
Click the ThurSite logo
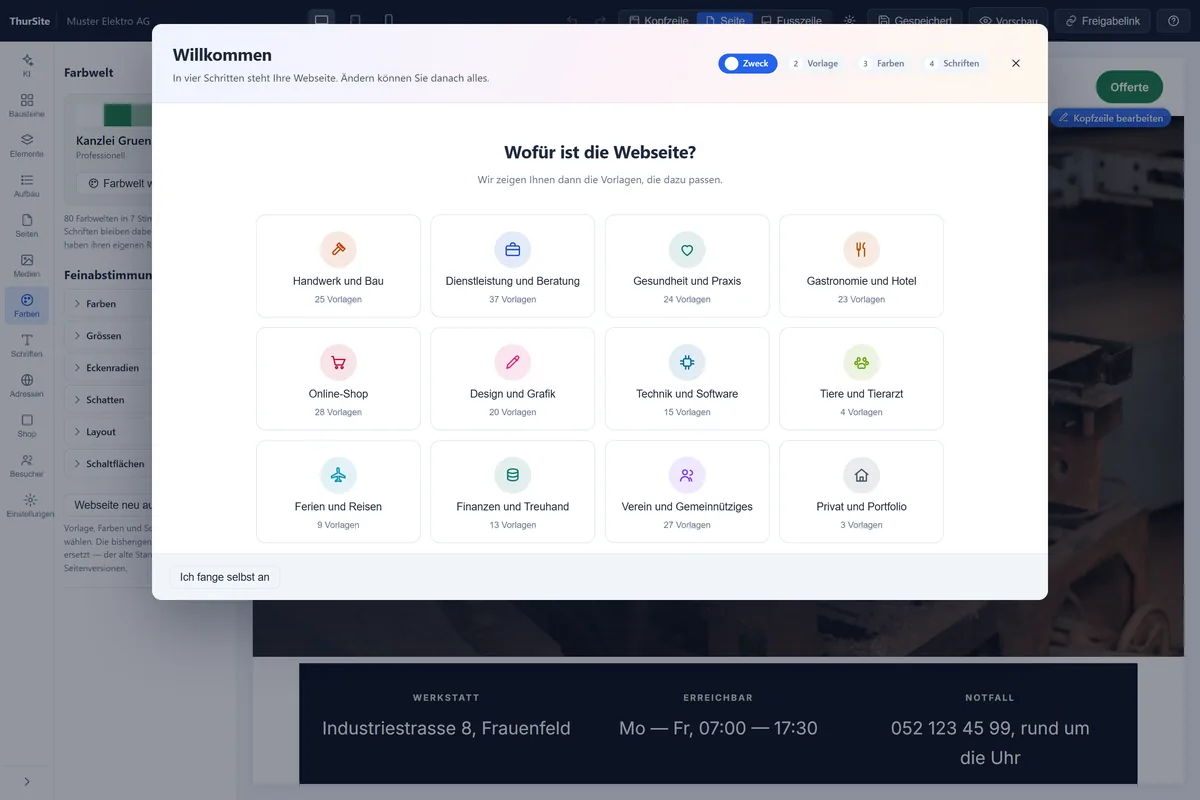point(28,21)
